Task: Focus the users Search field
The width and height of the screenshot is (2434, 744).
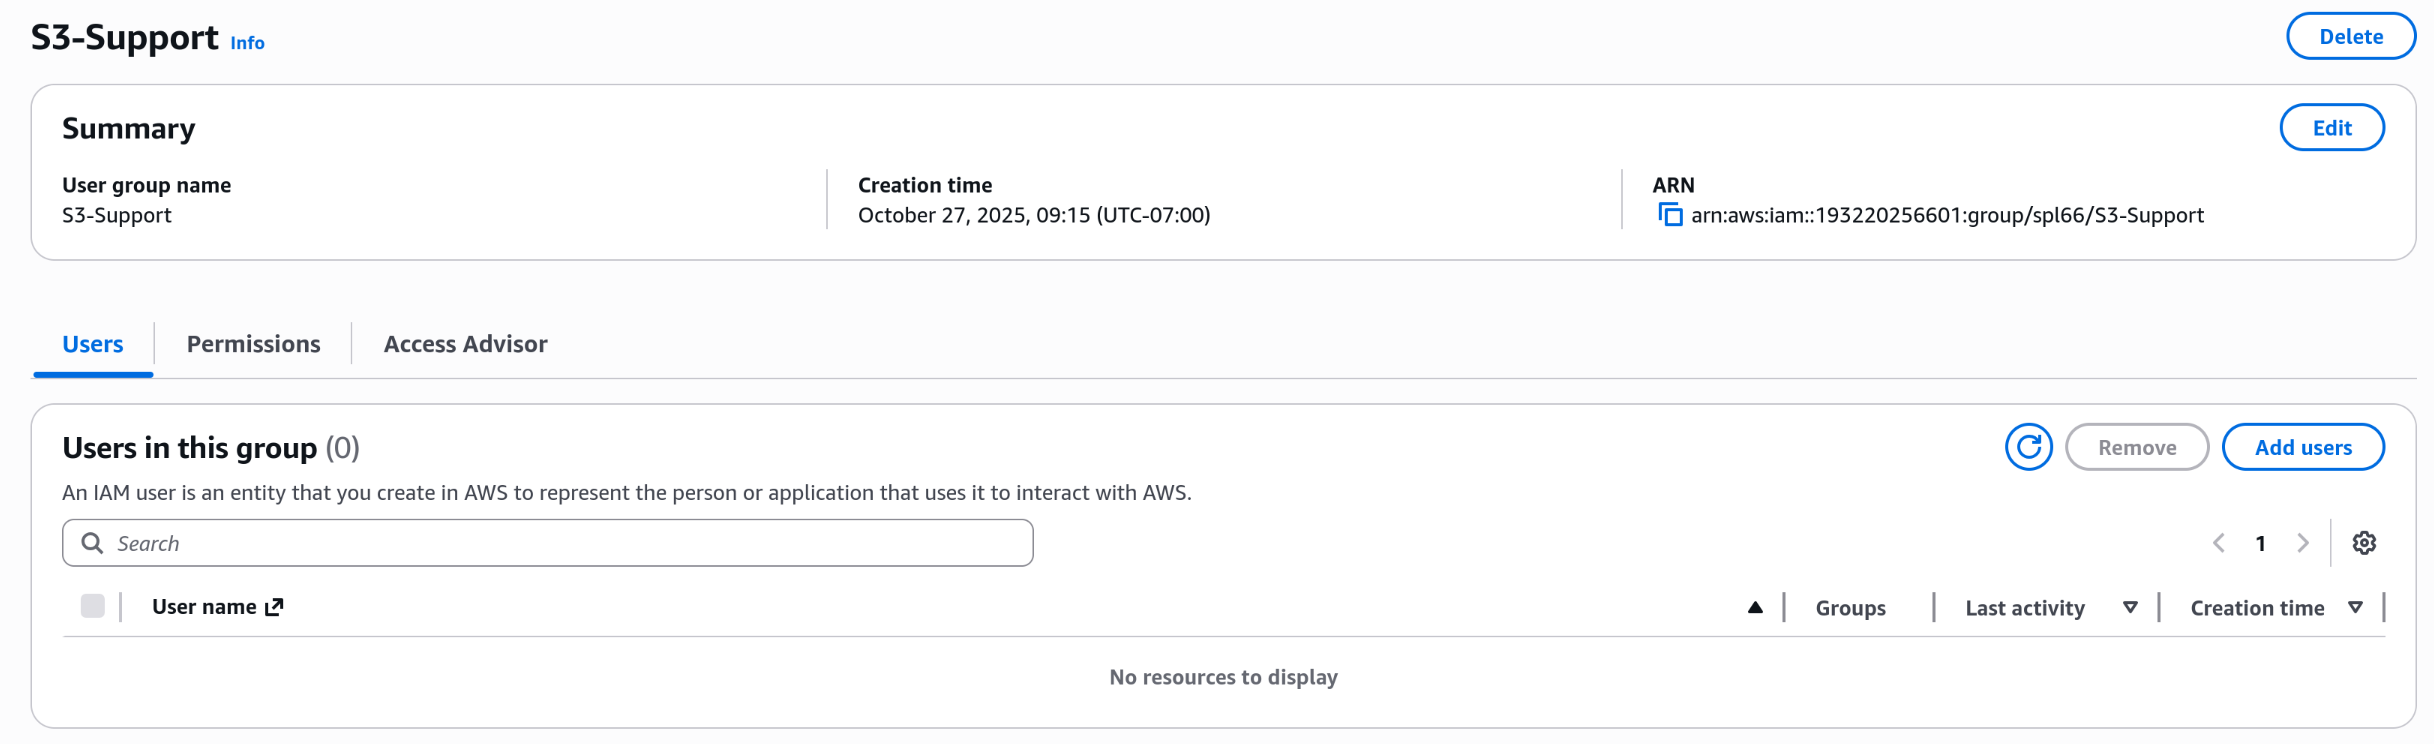Action: (x=560, y=543)
